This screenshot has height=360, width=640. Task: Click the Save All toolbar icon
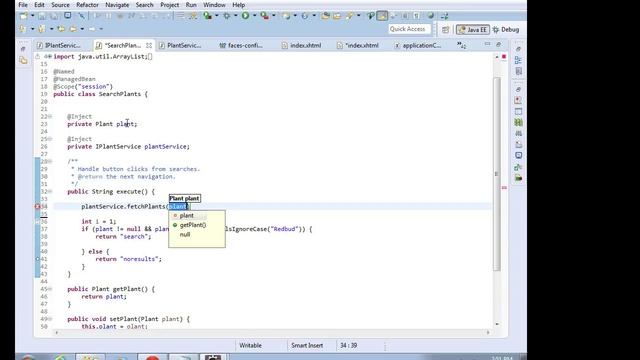coord(54,16)
